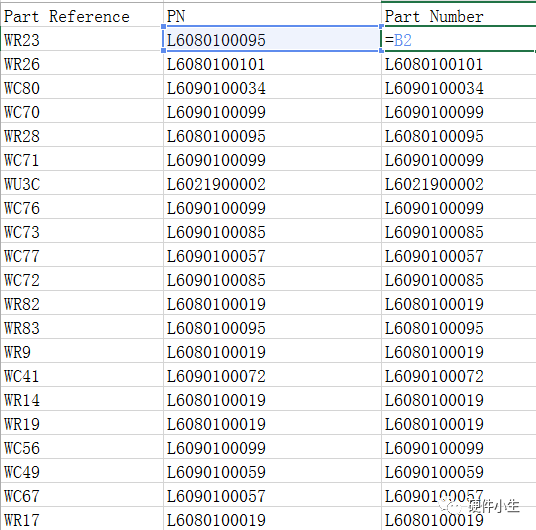Screen dimensions: 536x530
Task: Click the WR82 cell
Action: coord(82,303)
